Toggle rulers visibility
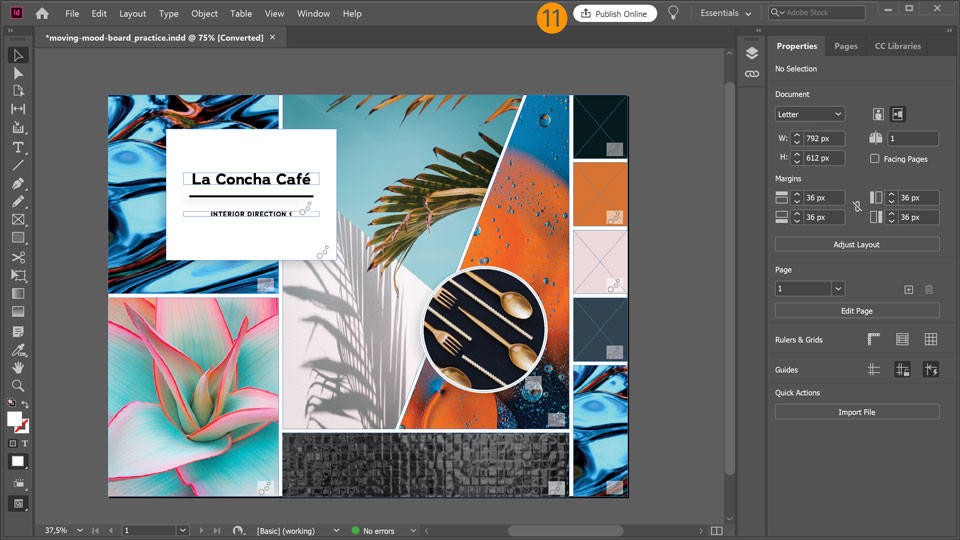The image size is (960, 540). pos(874,339)
